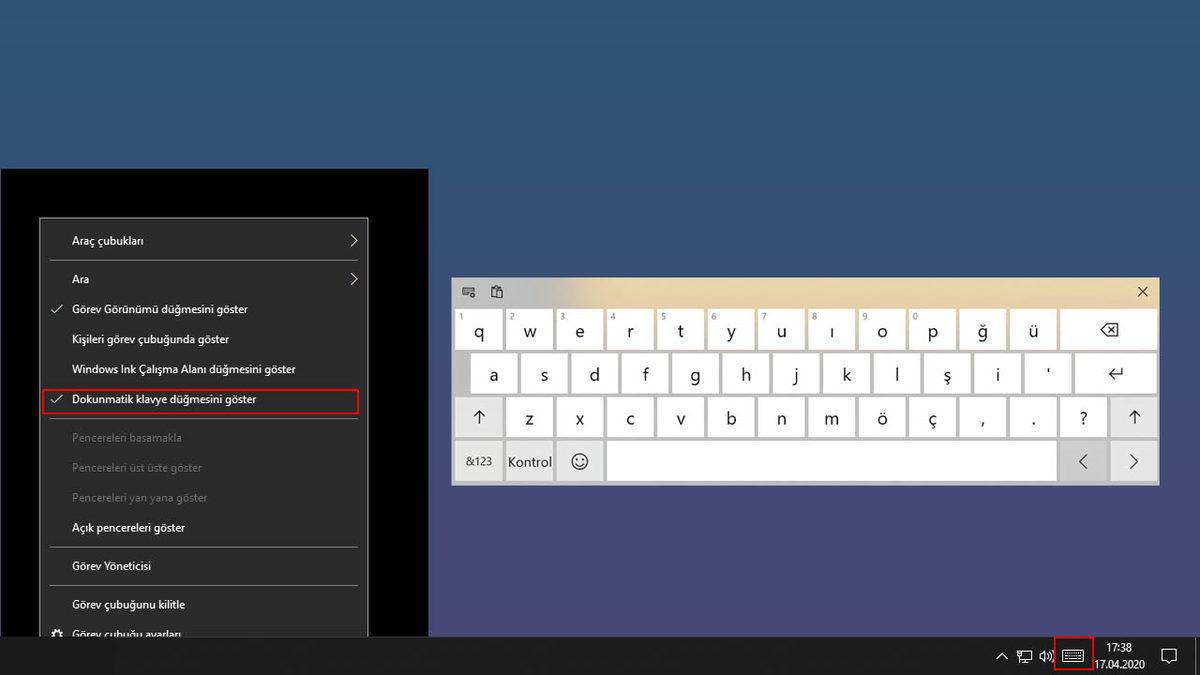Open the Action Center notification icon
Viewport: 1200px width, 675px height.
point(1168,656)
